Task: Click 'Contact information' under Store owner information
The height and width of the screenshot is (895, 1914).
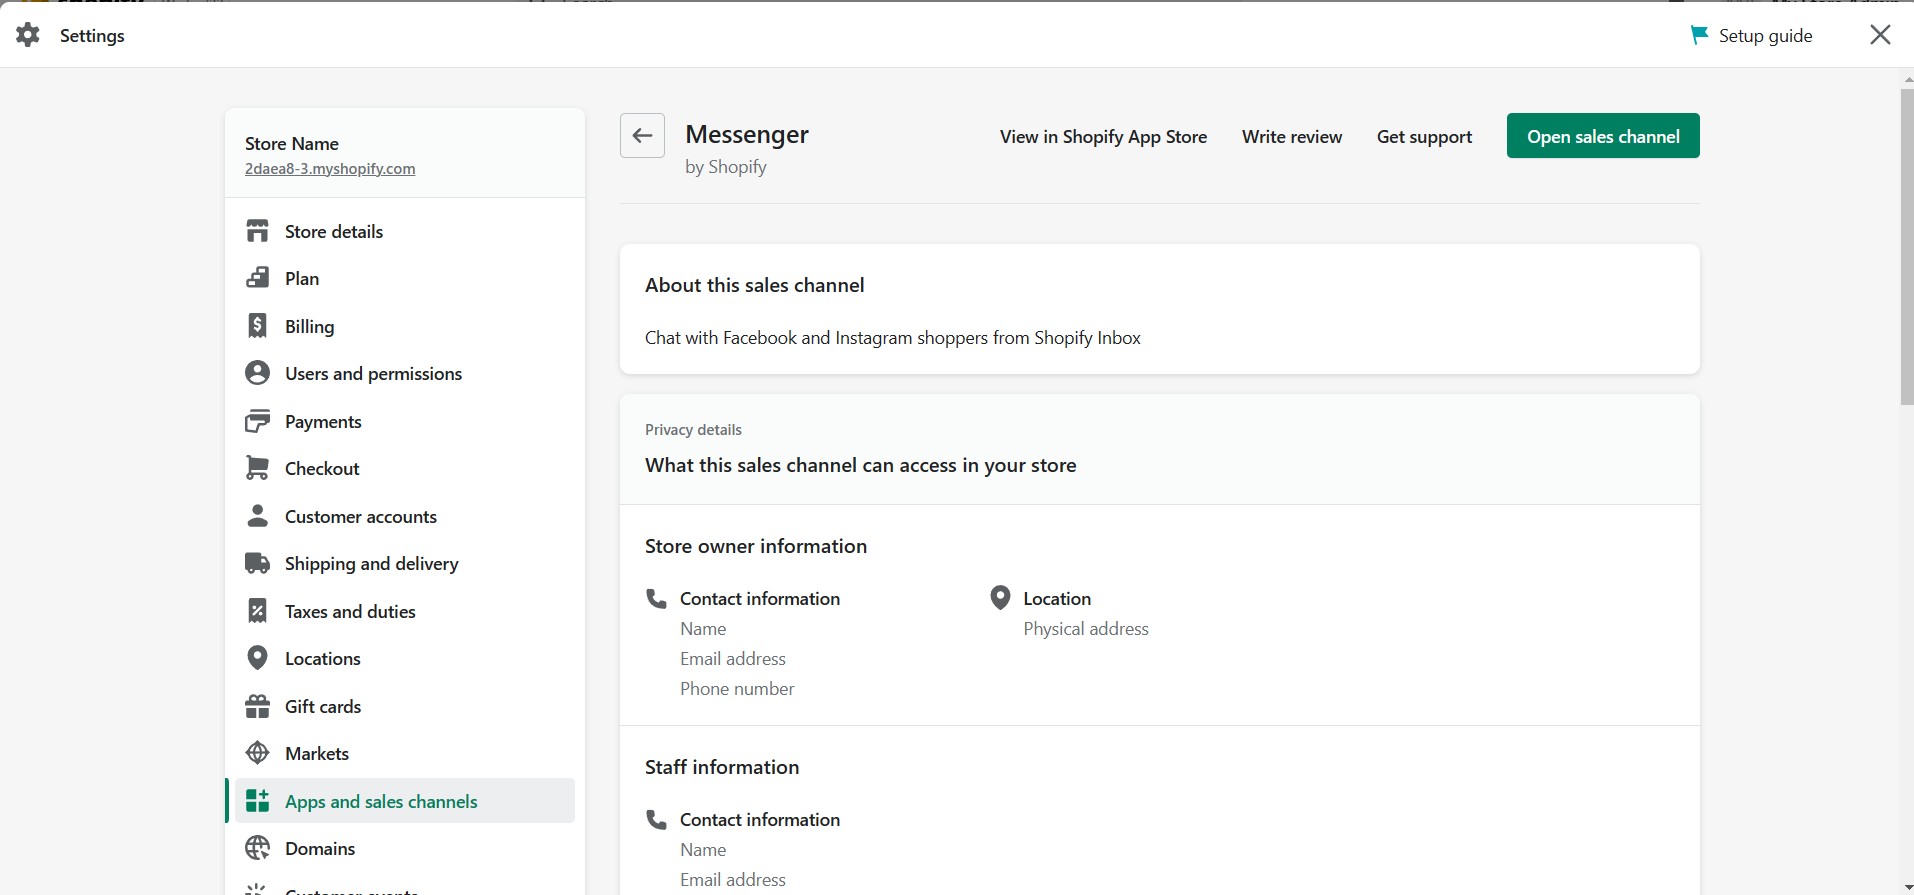Action: click(760, 599)
